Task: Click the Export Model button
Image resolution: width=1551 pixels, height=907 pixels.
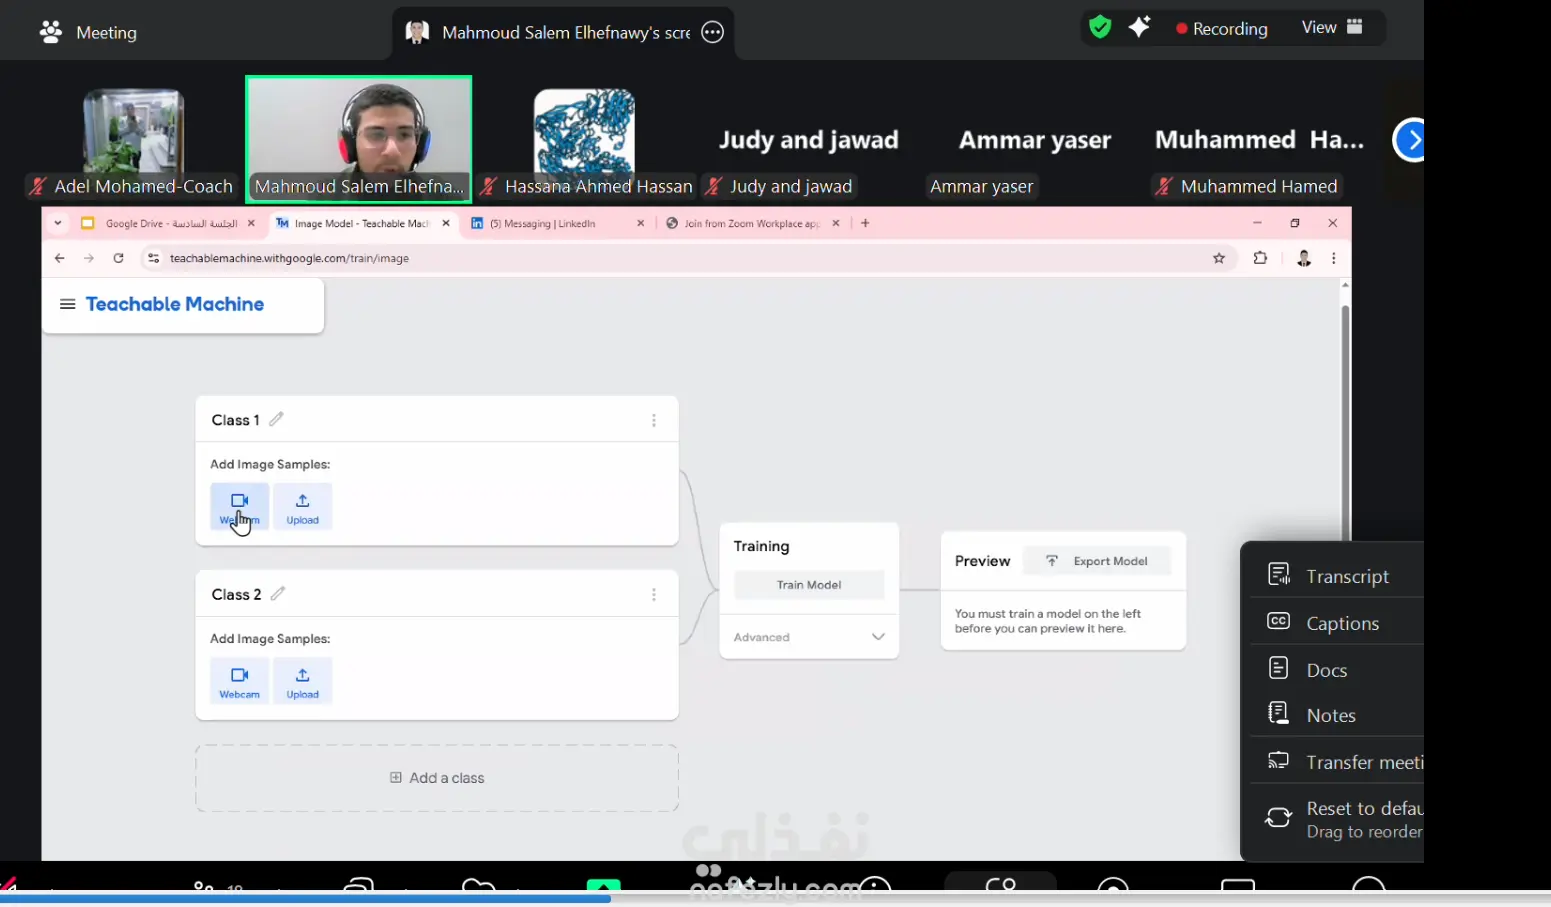Action: pos(1098,561)
